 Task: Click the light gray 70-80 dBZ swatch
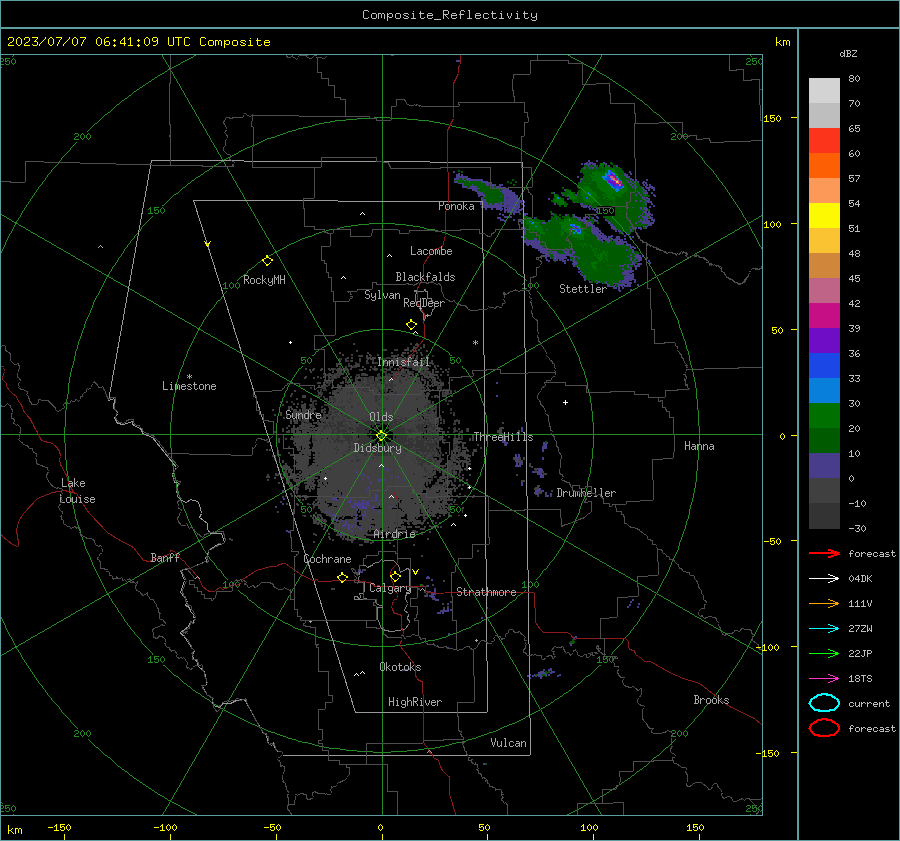[x=824, y=90]
